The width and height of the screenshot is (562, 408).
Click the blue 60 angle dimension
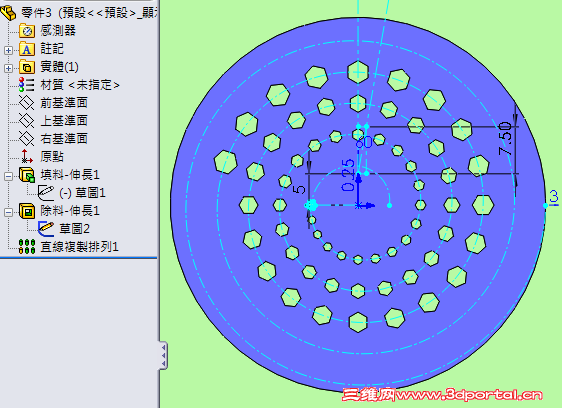click(x=365, y=142)
